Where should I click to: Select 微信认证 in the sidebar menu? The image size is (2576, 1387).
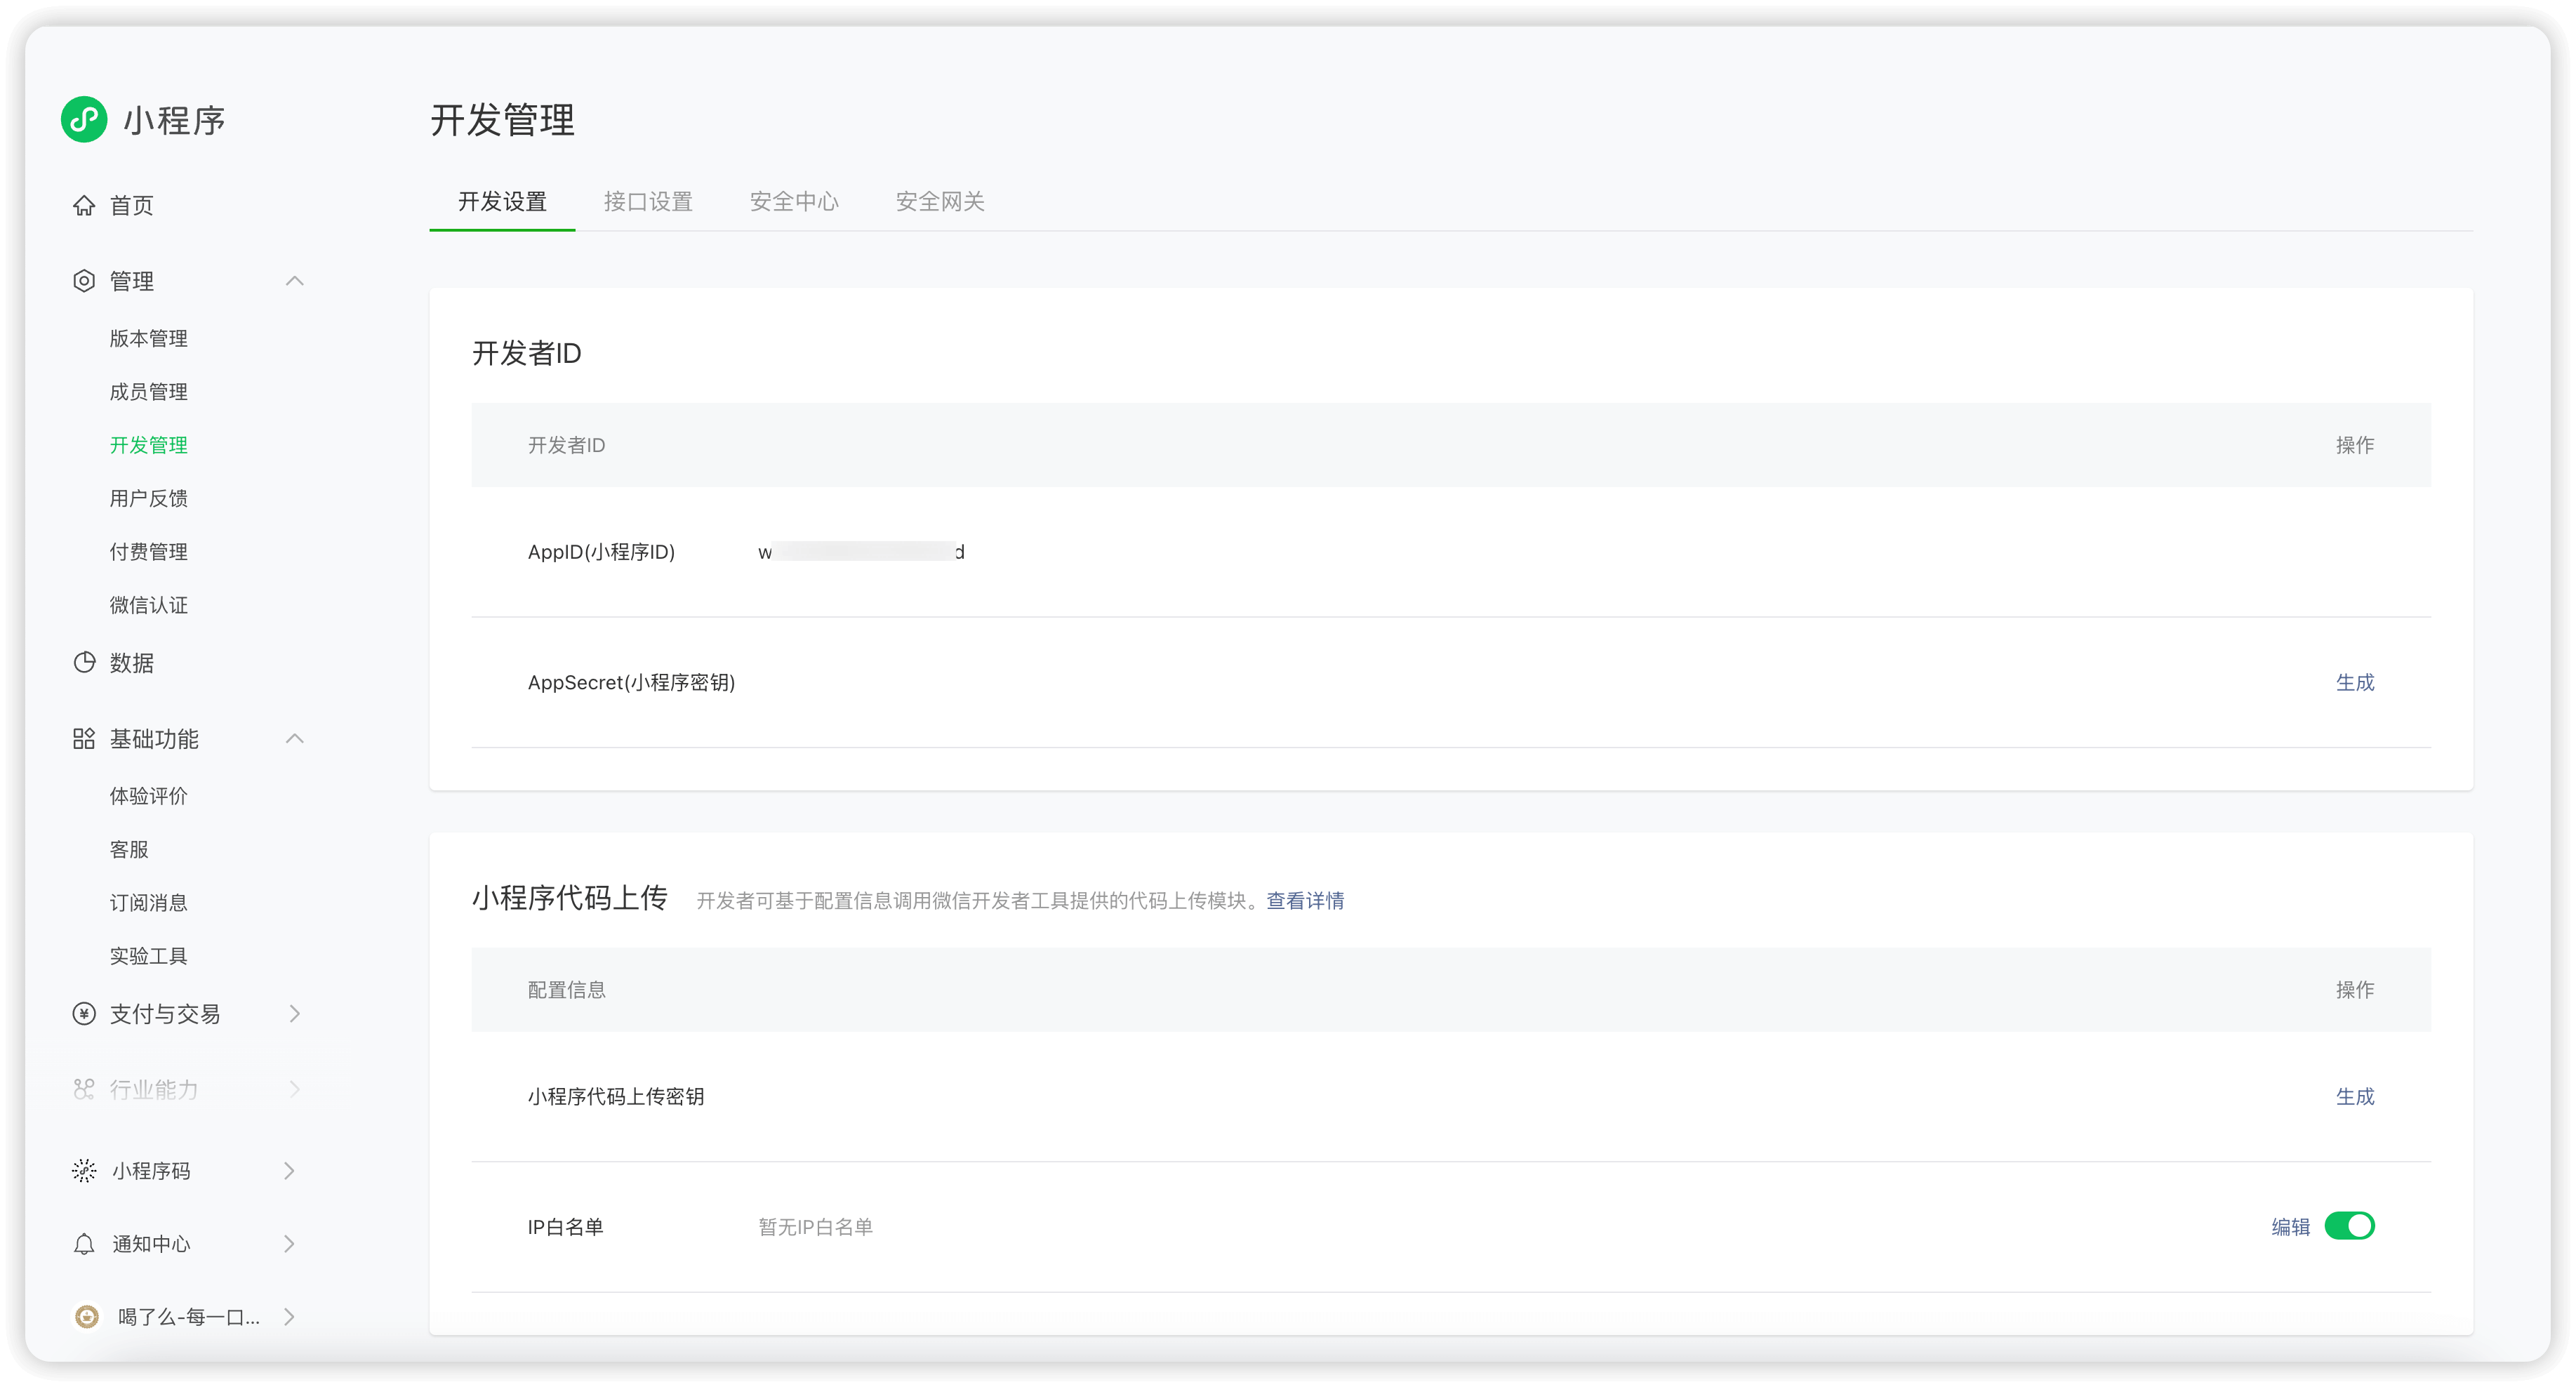coord(148,604)
